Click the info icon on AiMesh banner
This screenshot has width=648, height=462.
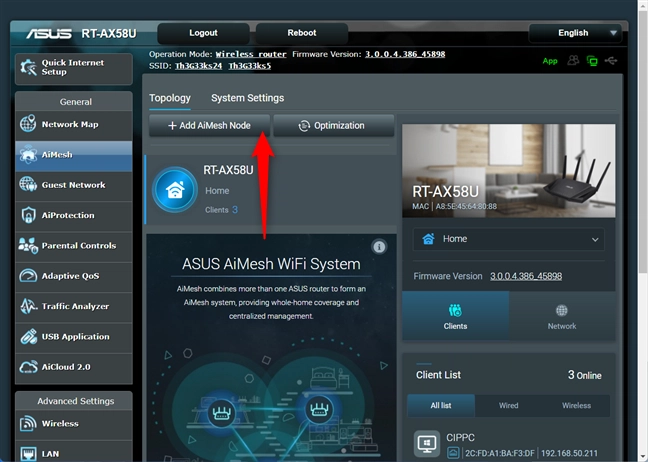(379, 247)
